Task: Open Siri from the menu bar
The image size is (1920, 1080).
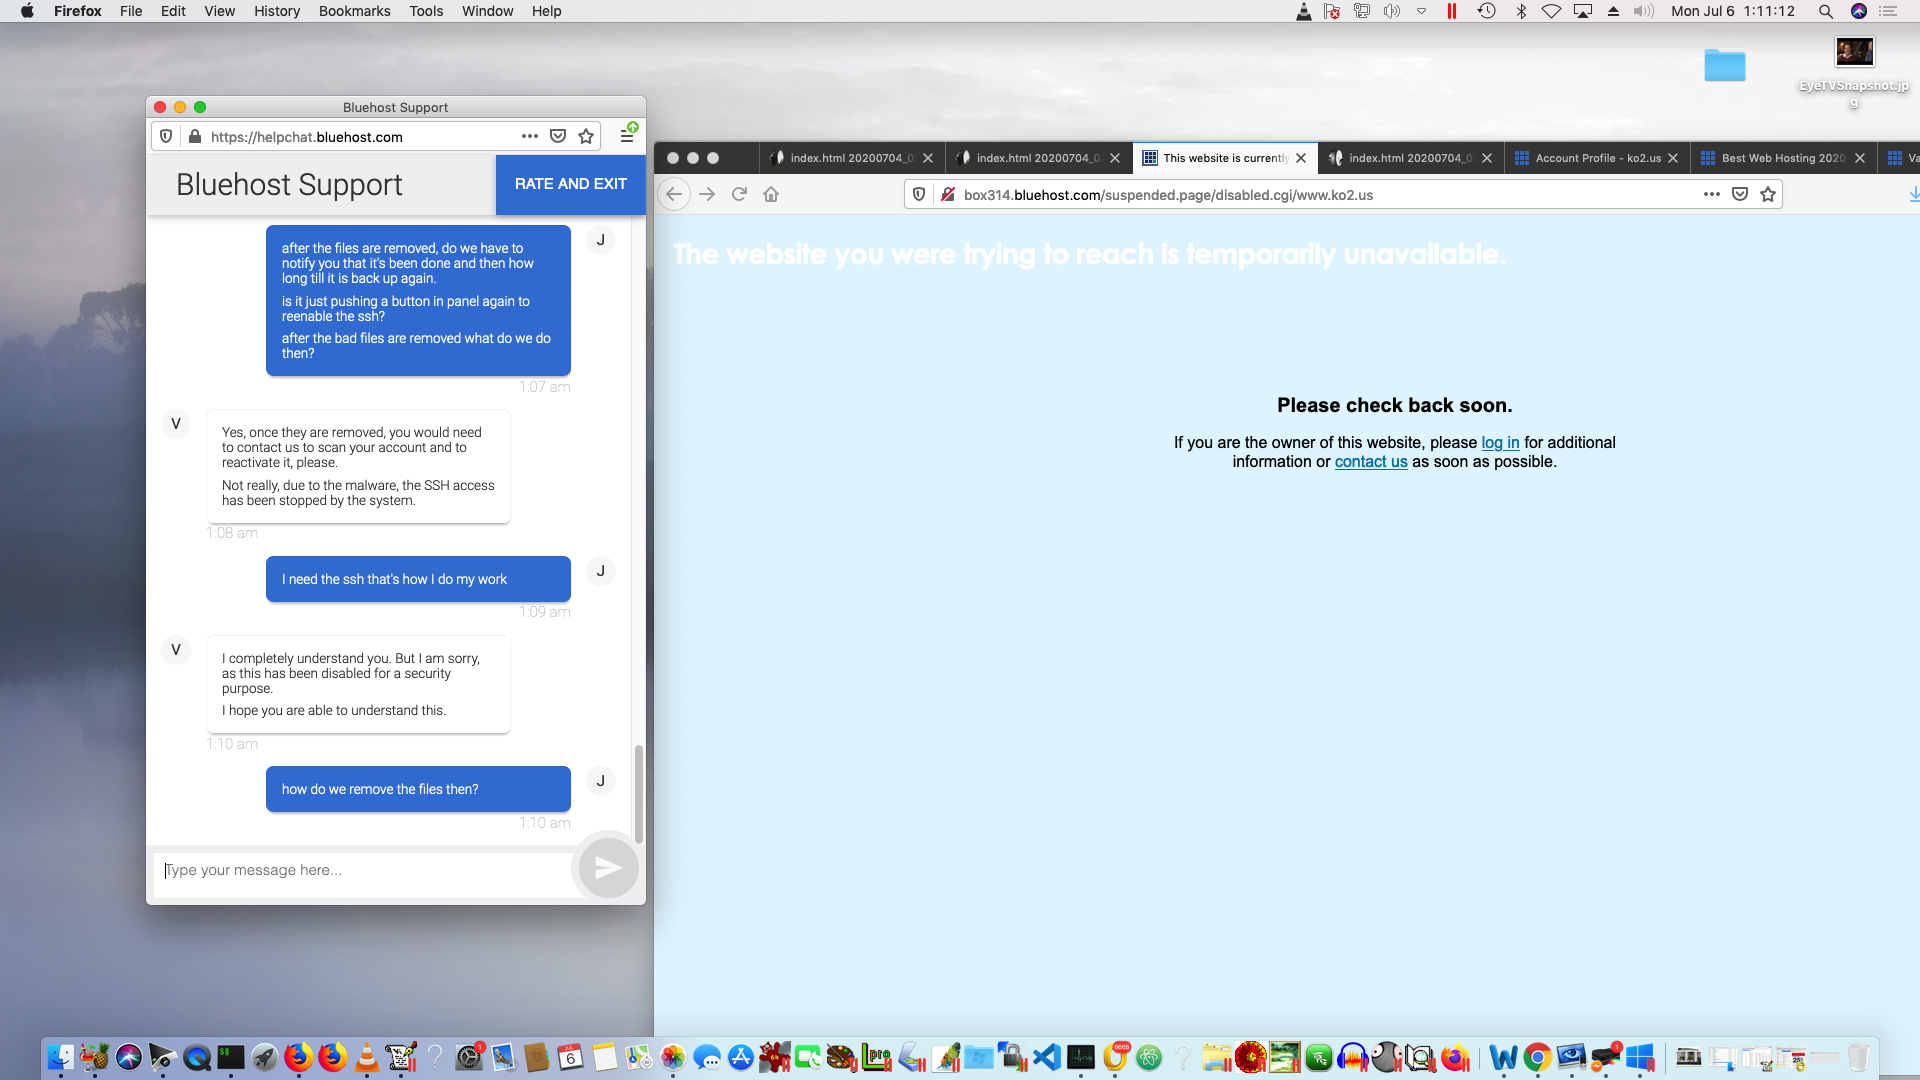Action: [1859, 11]
